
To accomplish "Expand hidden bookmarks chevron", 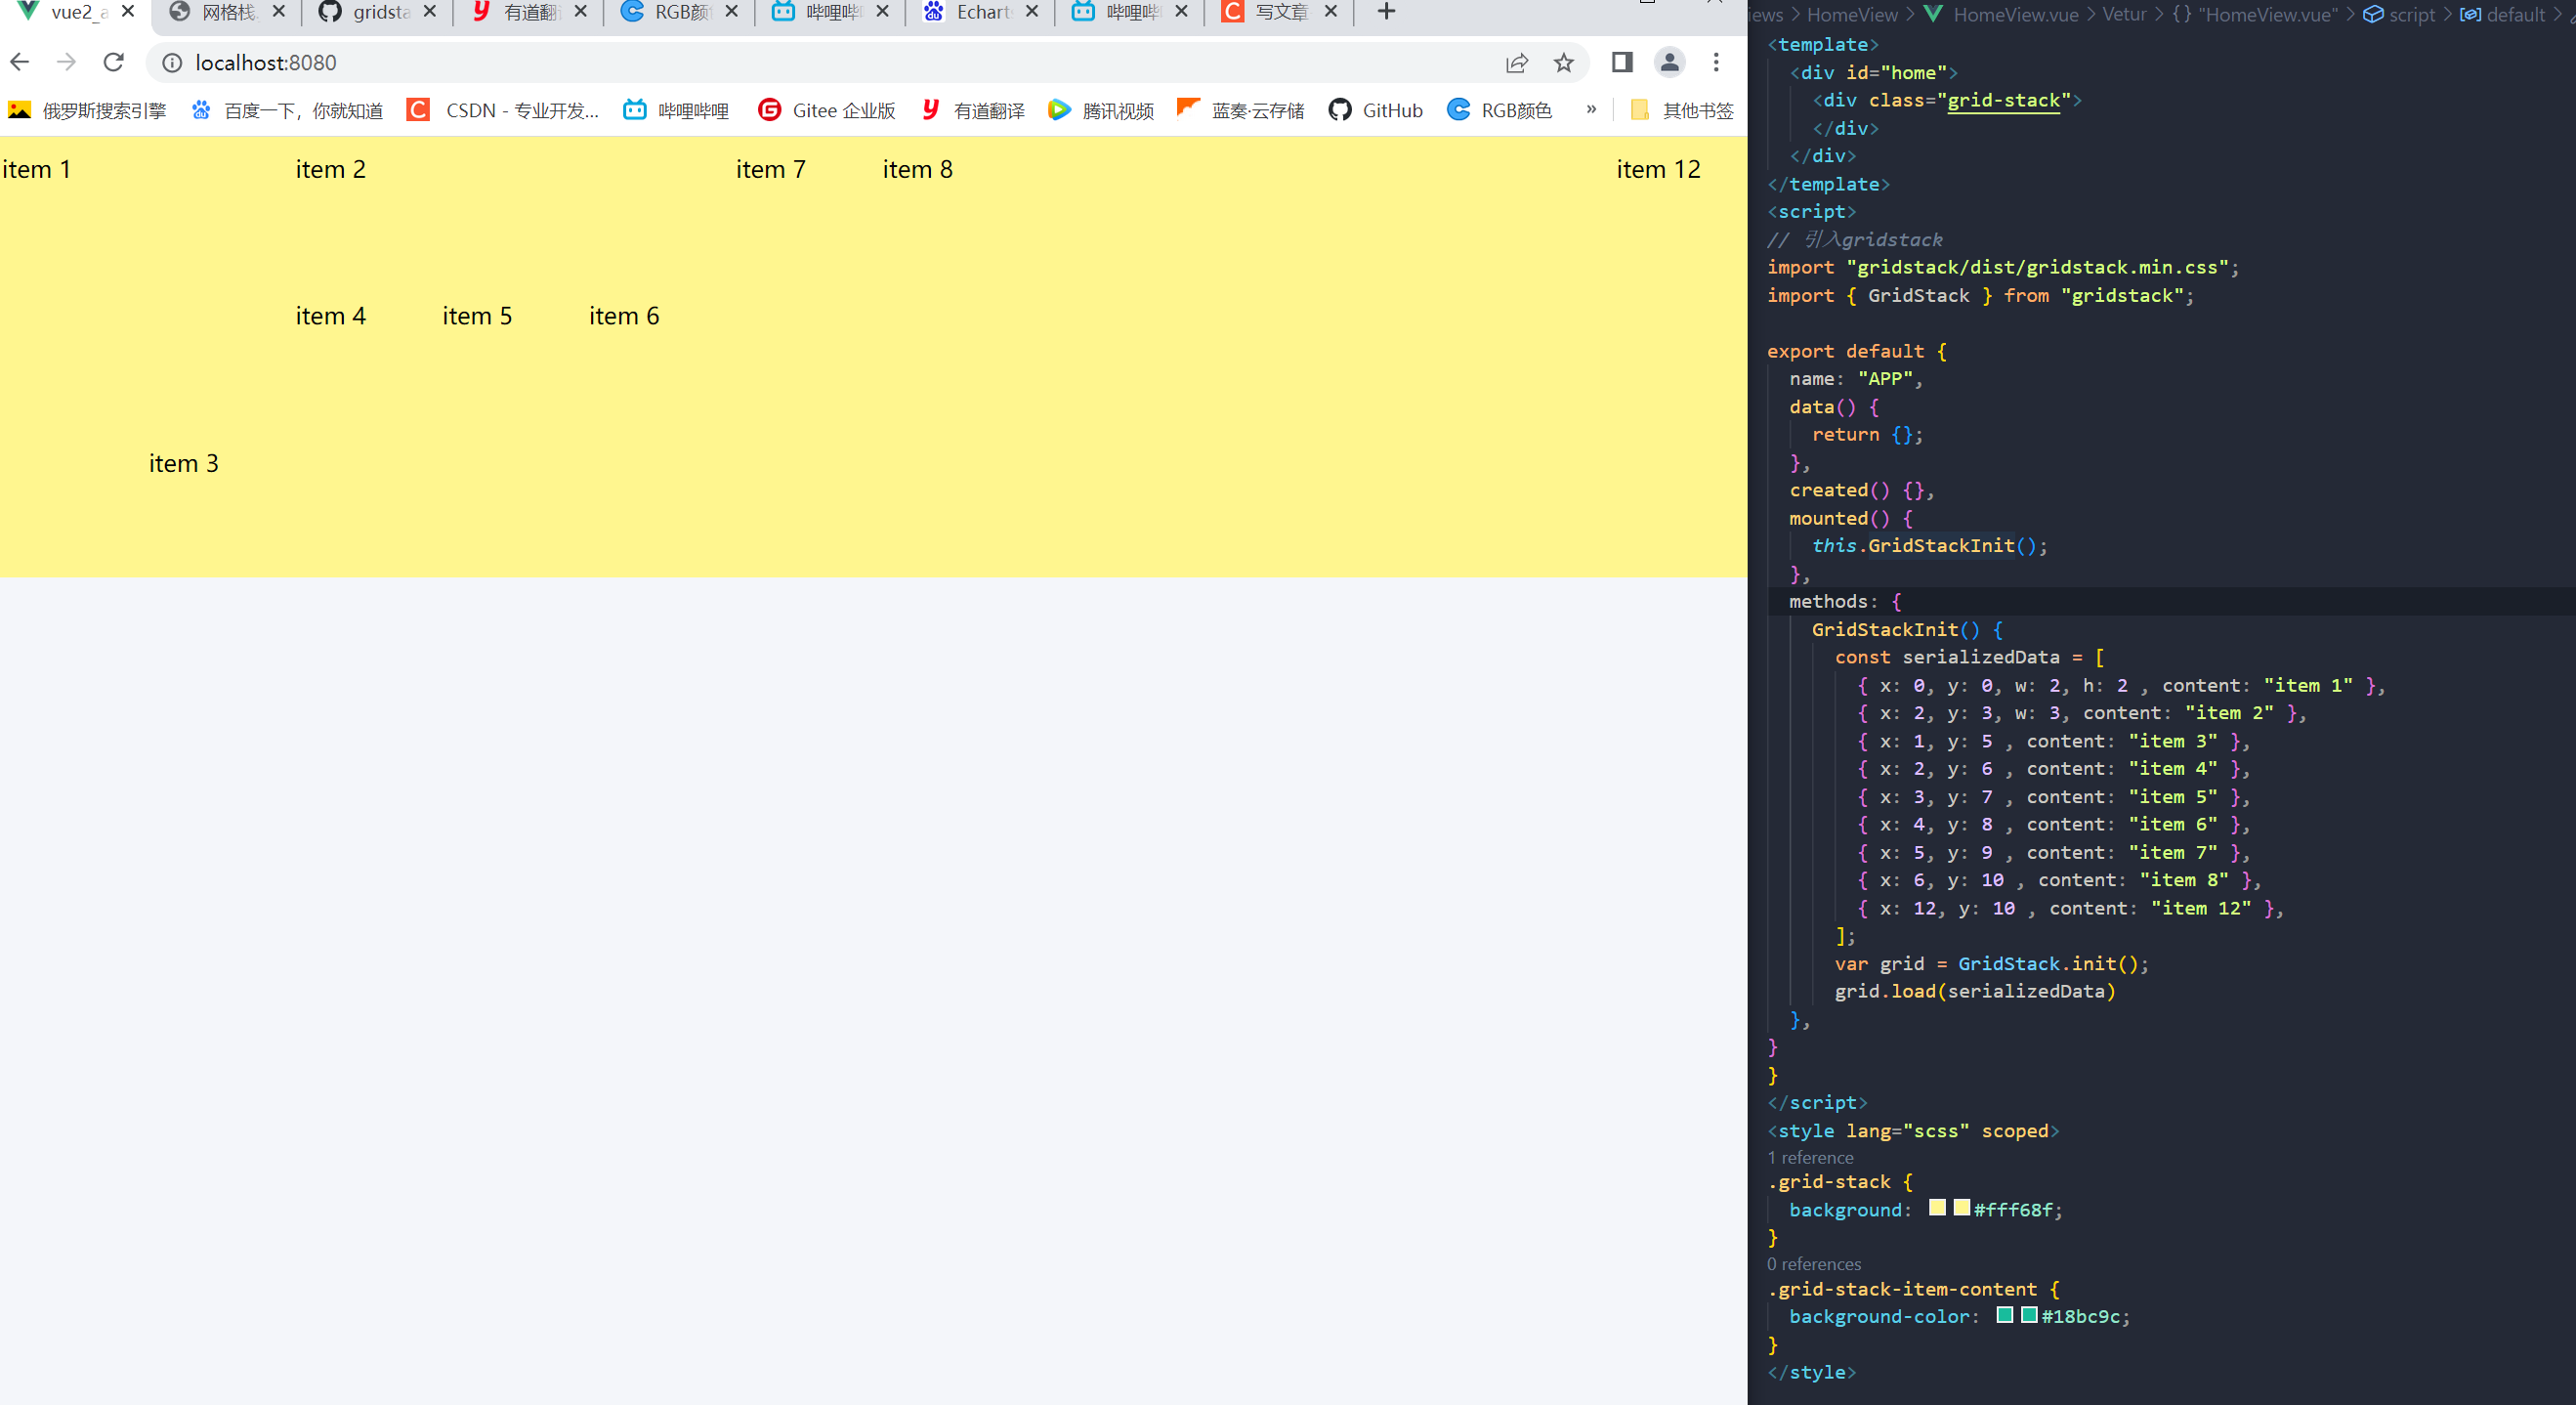I will pos(1590,109).
